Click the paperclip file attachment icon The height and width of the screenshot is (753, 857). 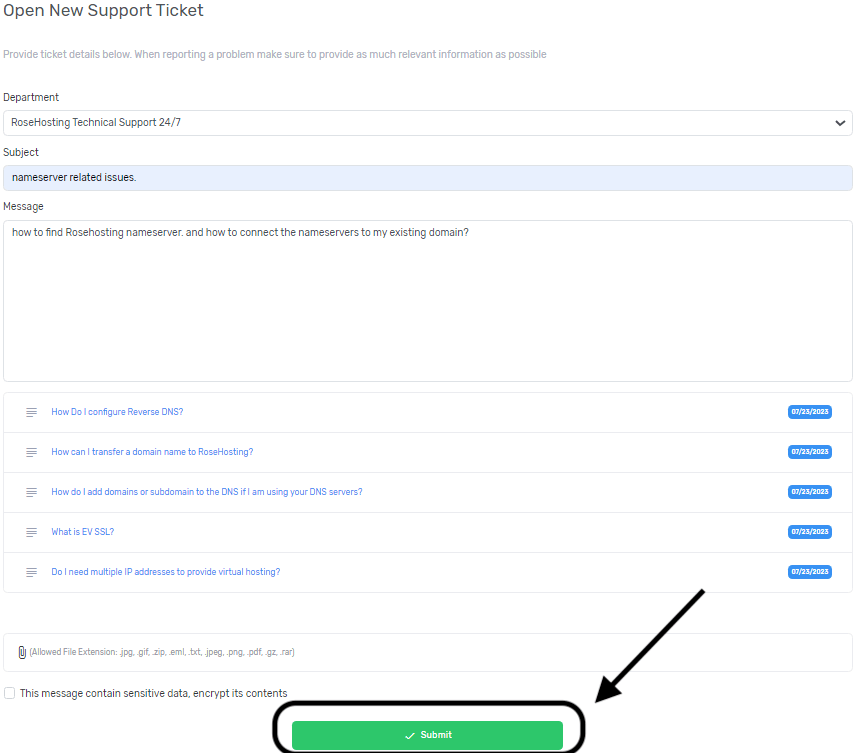coord(21,652)
